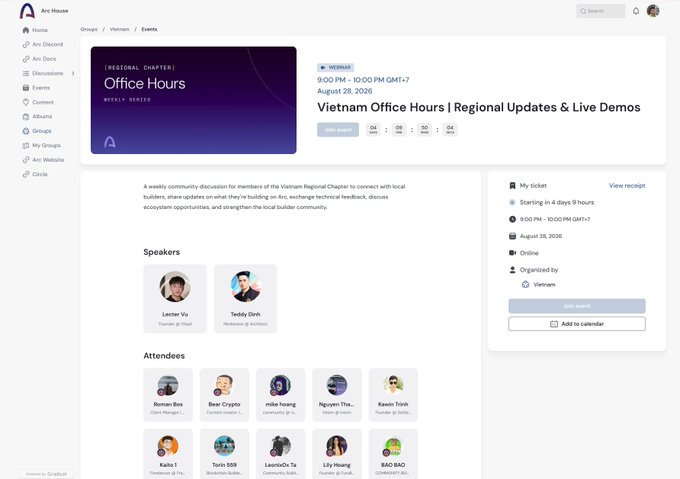Click the clock icon beside event time
Screen dimensions: 680x479
coord(512,219)
